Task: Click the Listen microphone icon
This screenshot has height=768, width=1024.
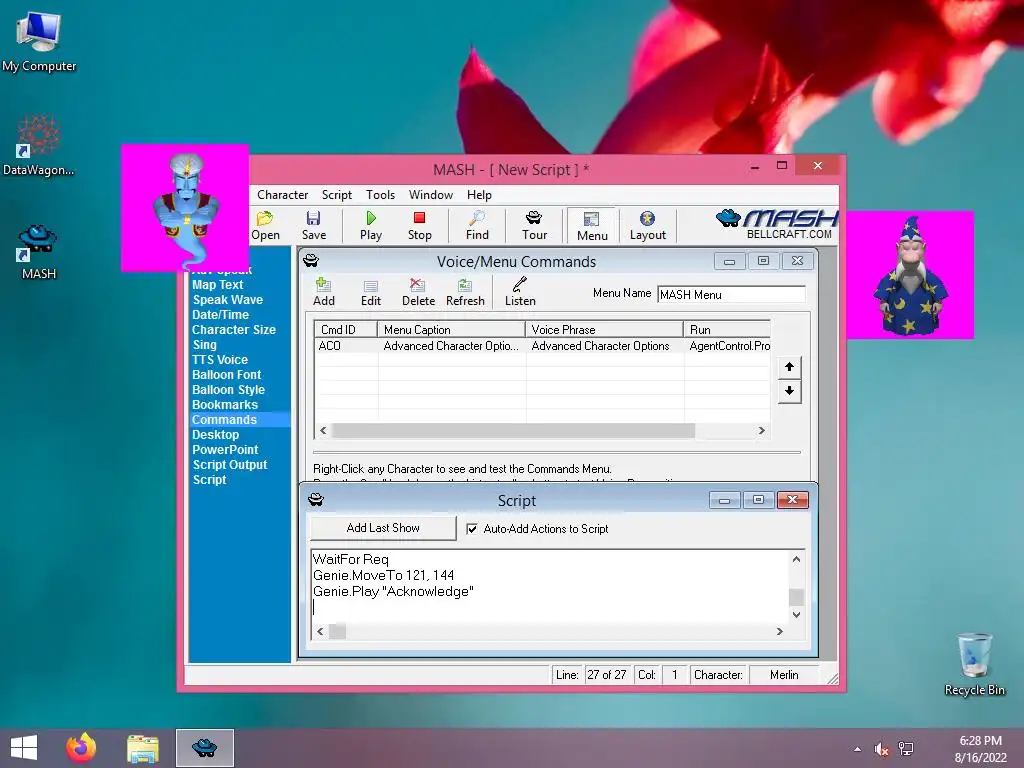Action: coord(520,292)
